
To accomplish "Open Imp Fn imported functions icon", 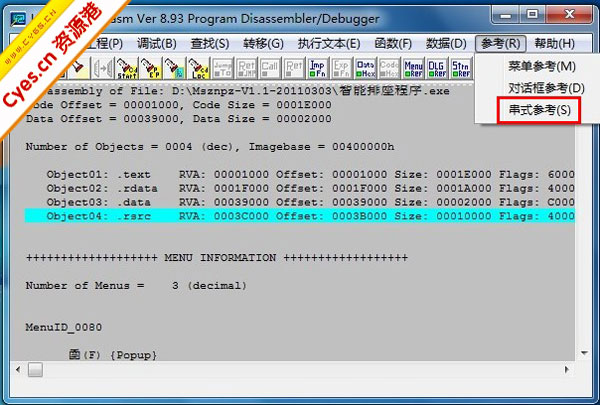I will (317, 67).
